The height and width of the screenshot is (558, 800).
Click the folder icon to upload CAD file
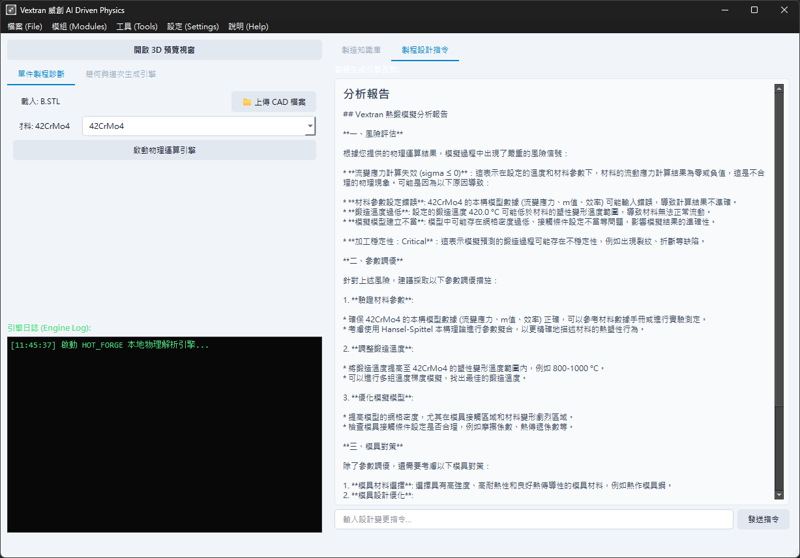pyautogui.click(x=247, y=102)
